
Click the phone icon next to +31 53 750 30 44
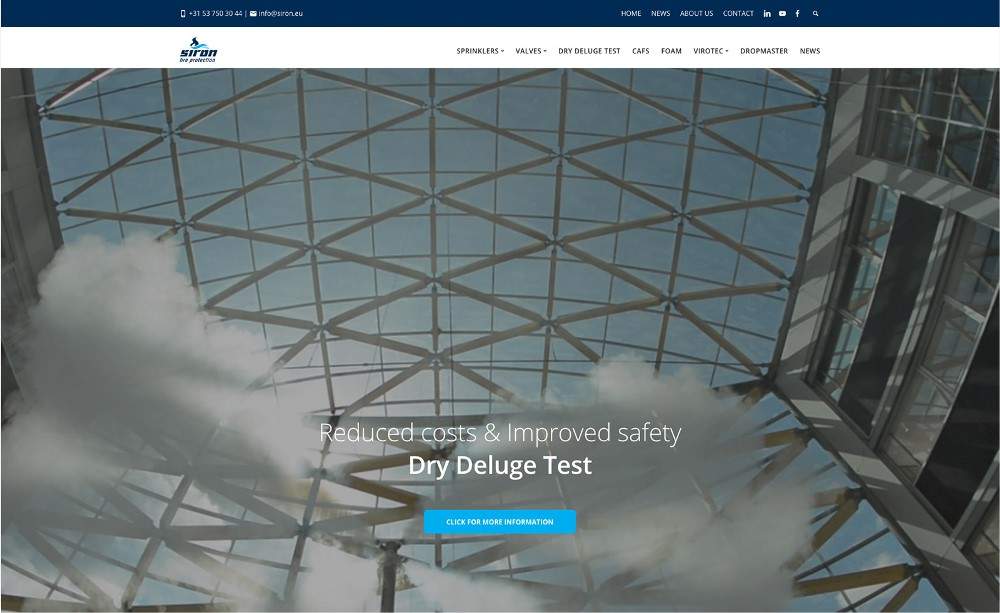click(183, 13)
